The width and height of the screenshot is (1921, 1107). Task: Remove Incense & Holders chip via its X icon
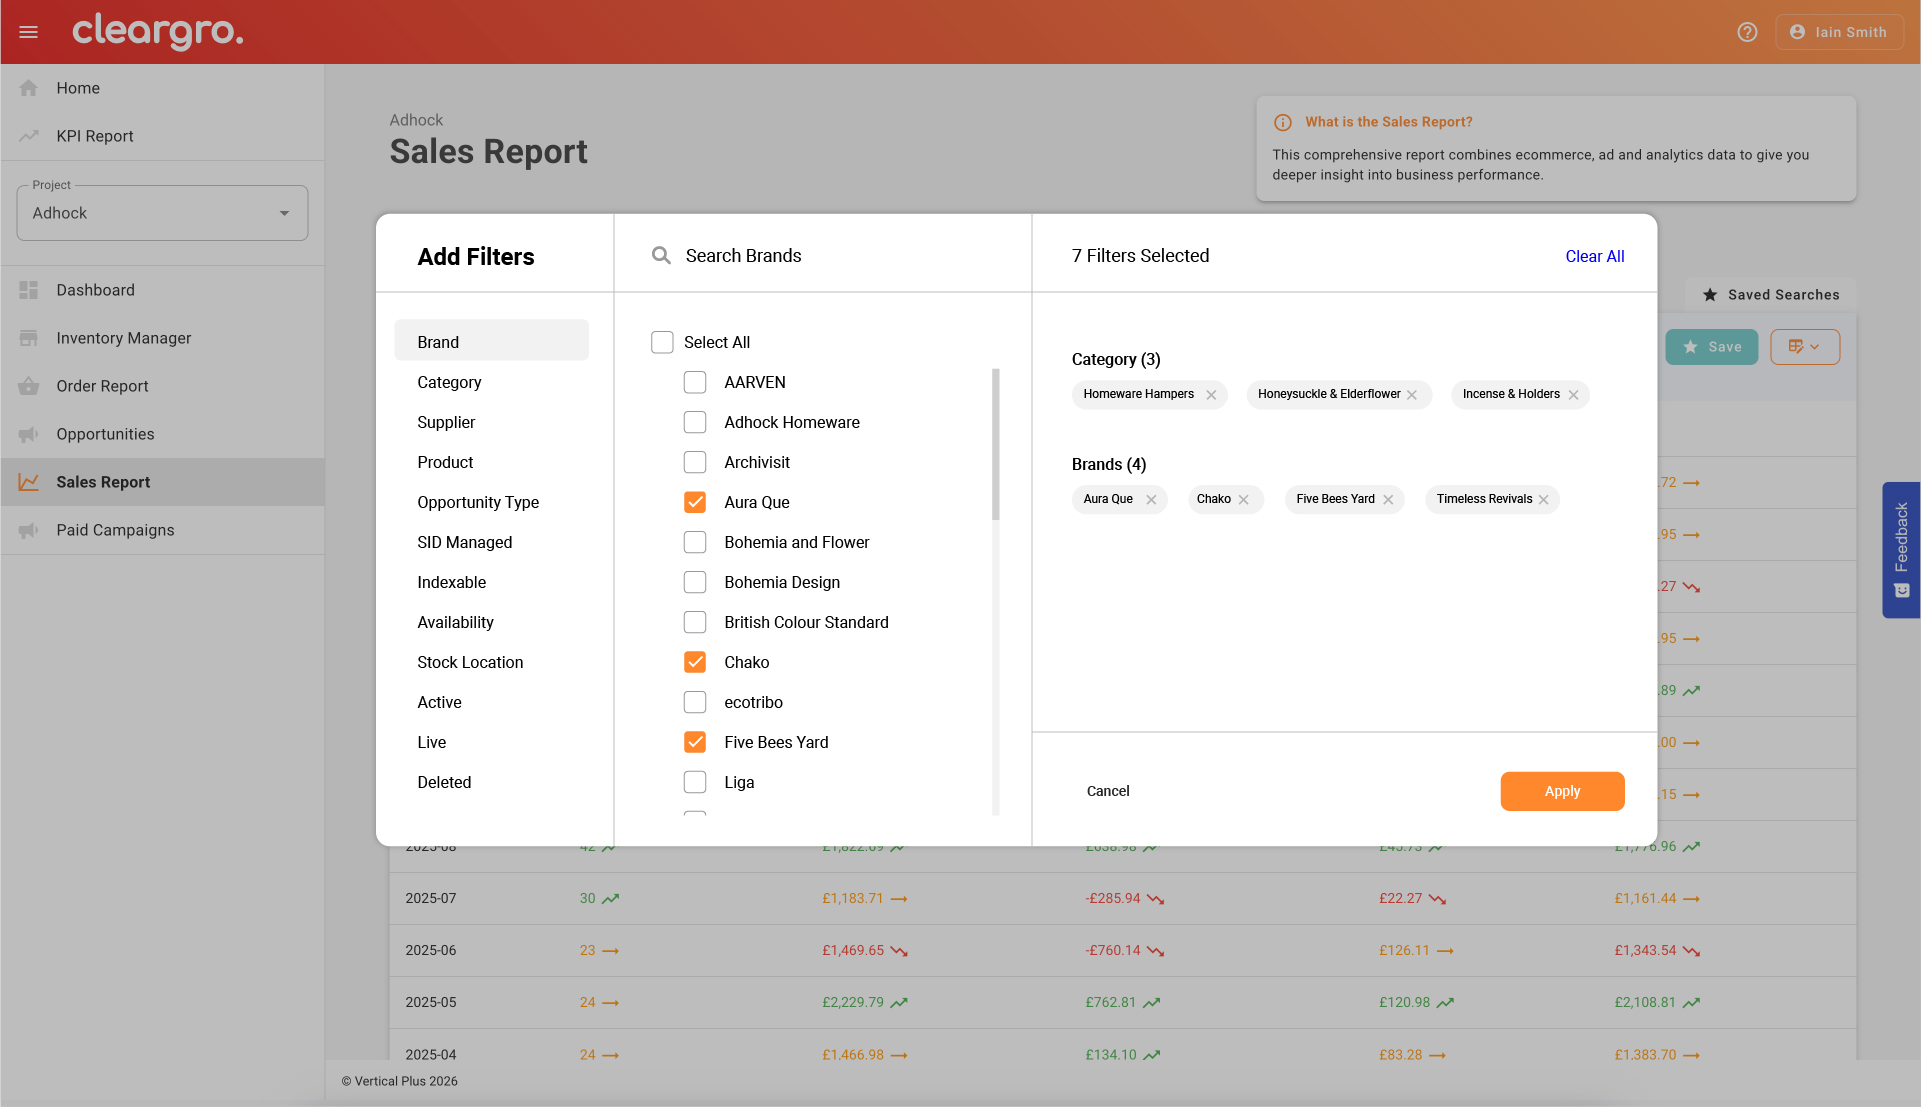click(1574, 395)
